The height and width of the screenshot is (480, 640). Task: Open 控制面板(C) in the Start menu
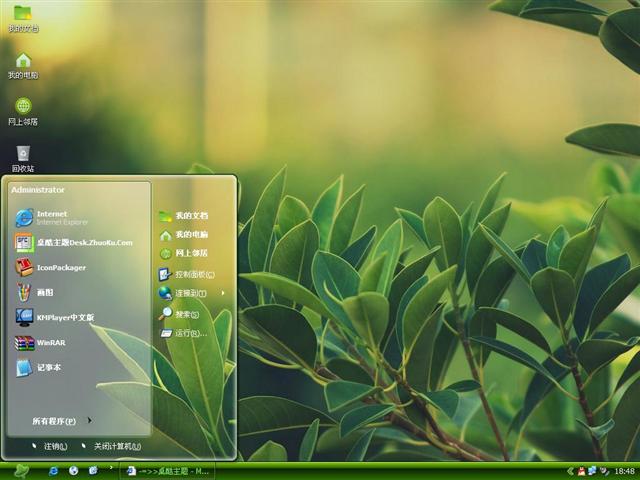pyautogui.click(x=194, y=274)
